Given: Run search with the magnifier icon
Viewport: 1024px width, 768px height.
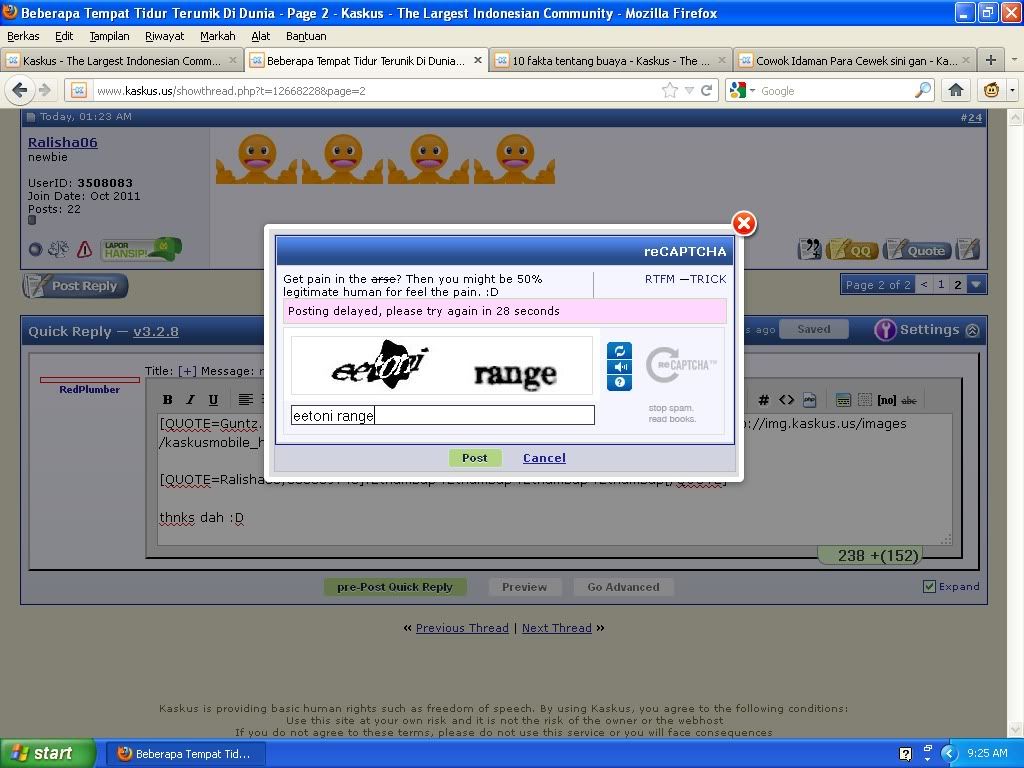Looking at the screenshot, I should [923, 90].
